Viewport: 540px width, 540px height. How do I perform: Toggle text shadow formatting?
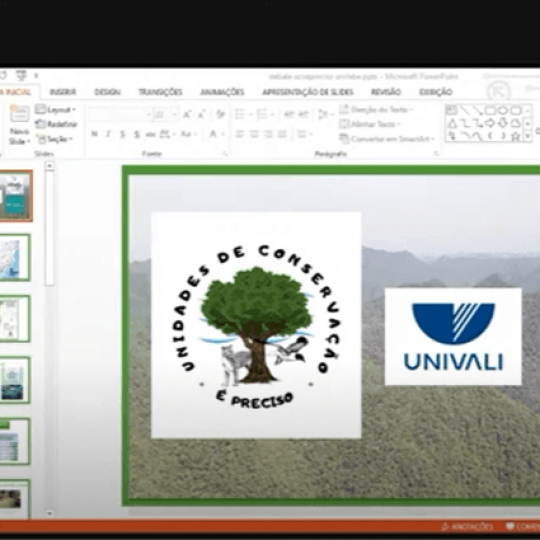tap(137, 134)
